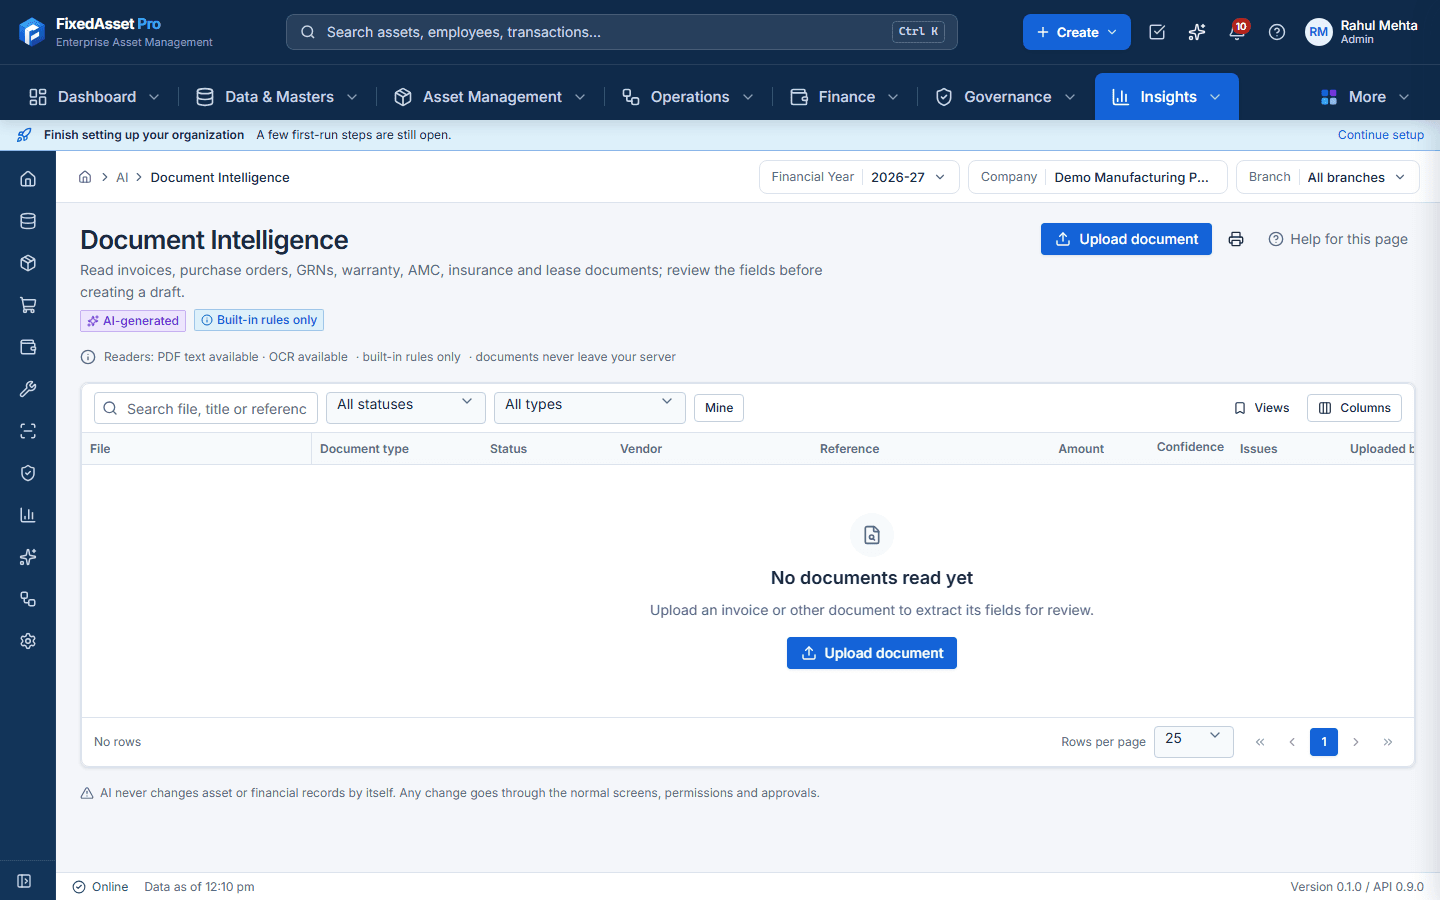Open Help for this page
1440x900 pixels.
coord(1338,239)
